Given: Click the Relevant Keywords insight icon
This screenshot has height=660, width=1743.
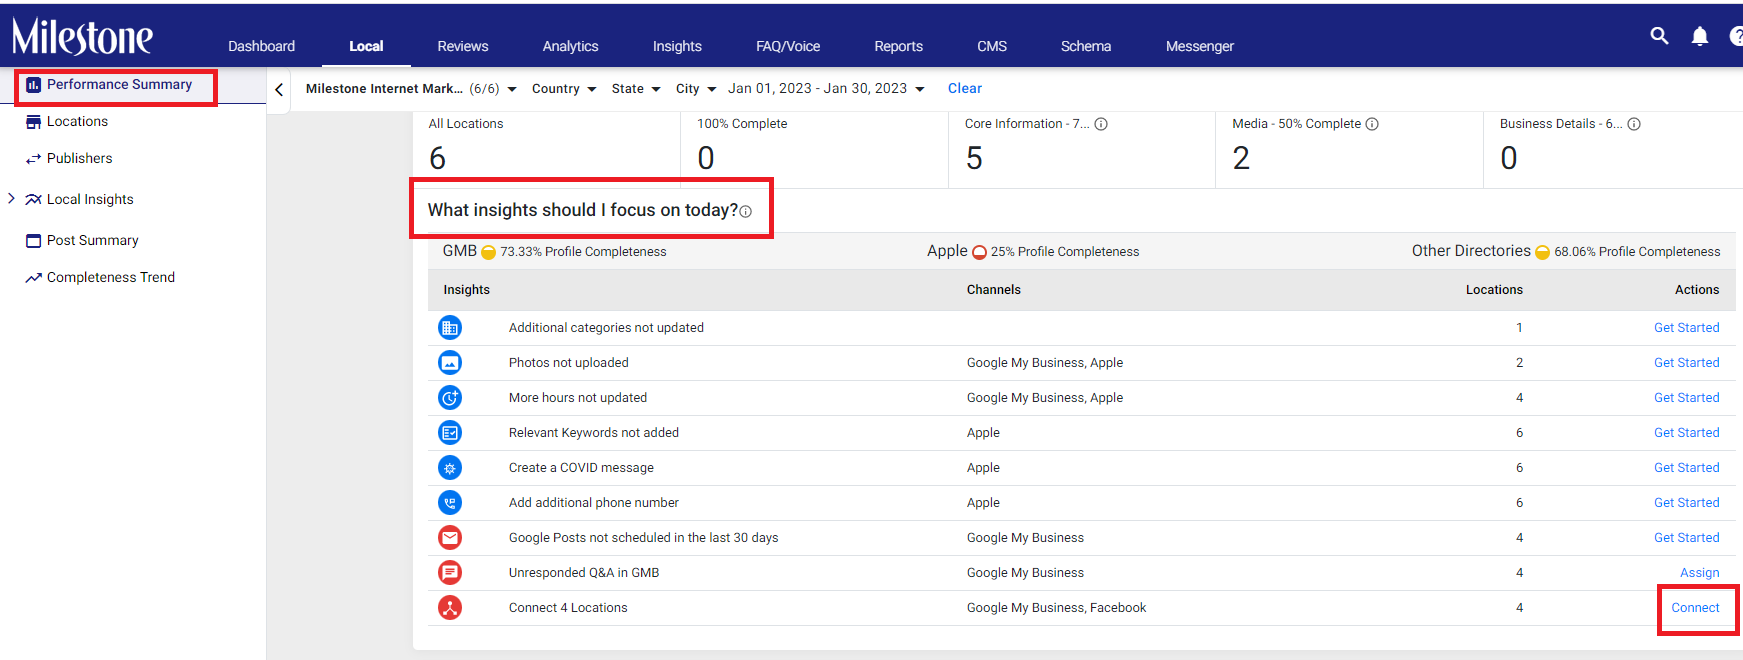Looking at the screenshot, I should 450,432.
